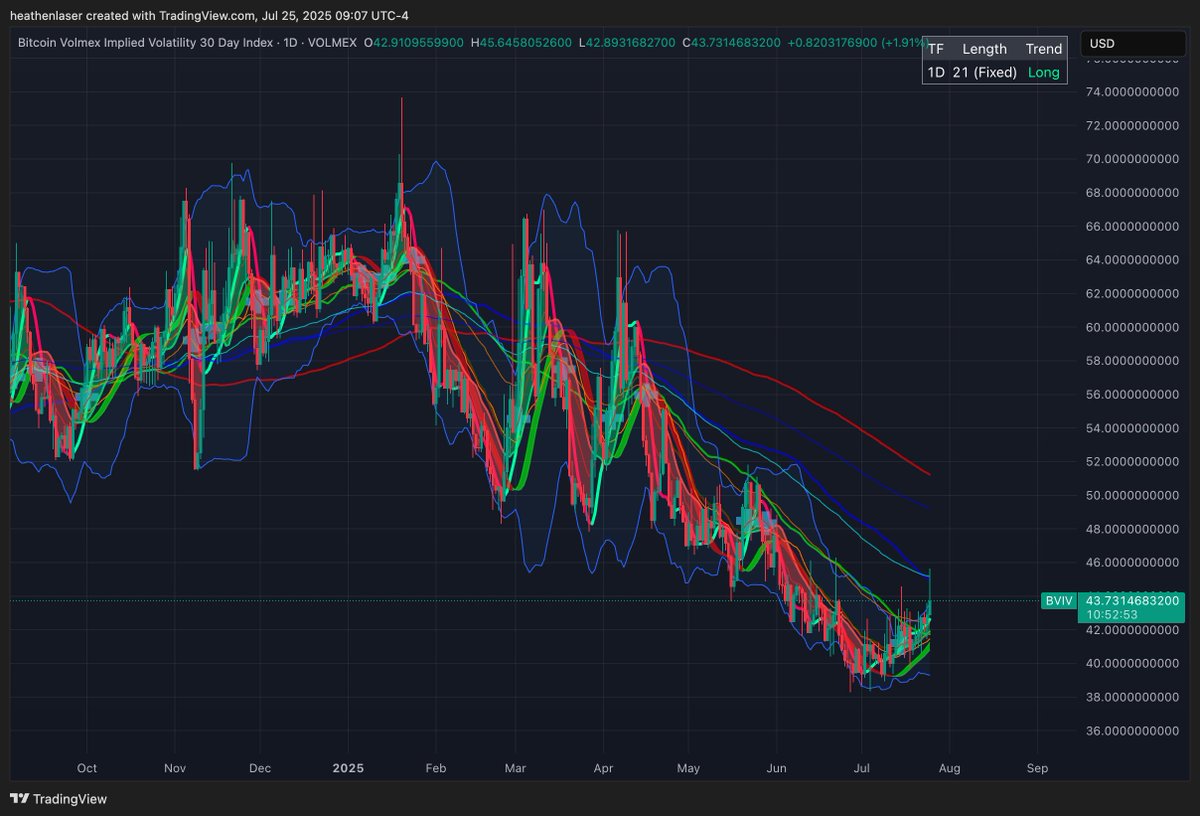
Task: Click the 21 (Fixed) length cell
Action: click(985, 72)
